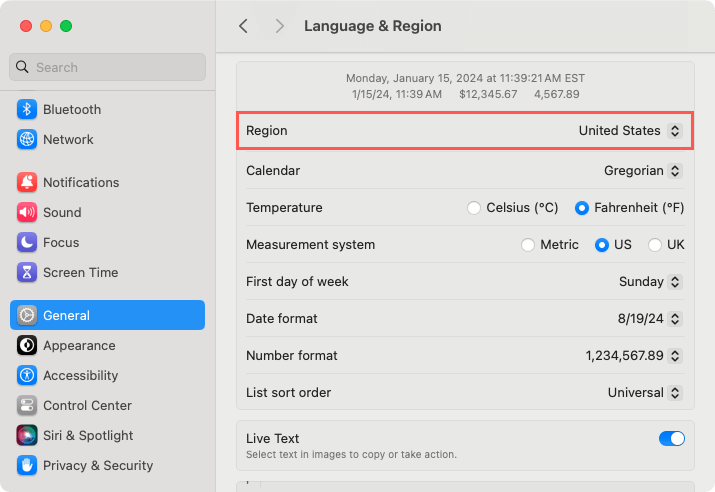This screenshot has height=492, width=715.
Task: Select the Notifications bell icon
Action: click(x=27, y=182)
